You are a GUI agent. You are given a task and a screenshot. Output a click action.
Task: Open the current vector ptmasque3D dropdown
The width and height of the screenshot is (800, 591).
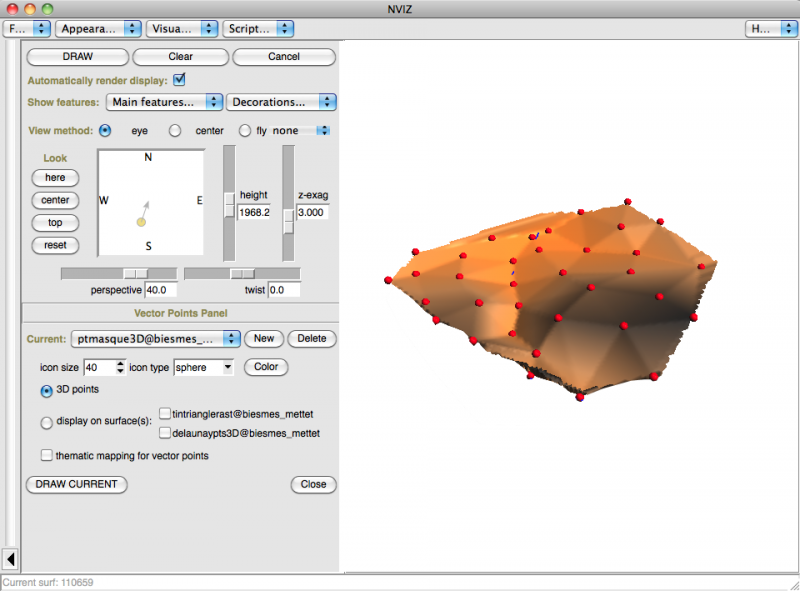154,339
